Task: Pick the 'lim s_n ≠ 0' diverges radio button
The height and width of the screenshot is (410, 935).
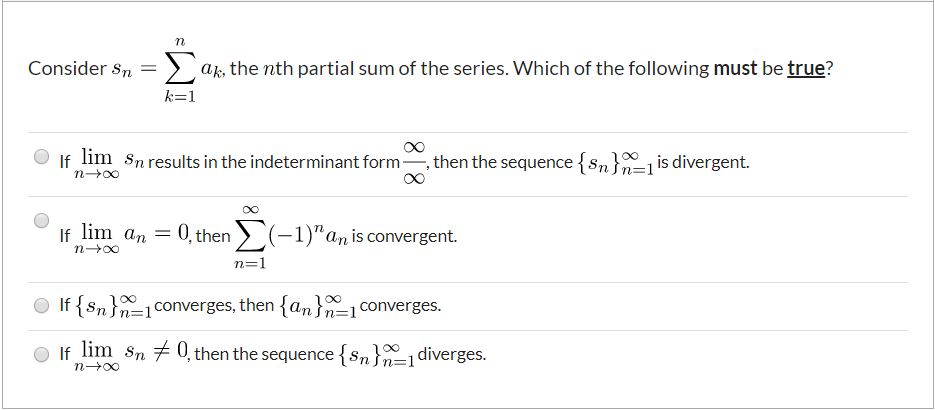Action: [41, 354]
